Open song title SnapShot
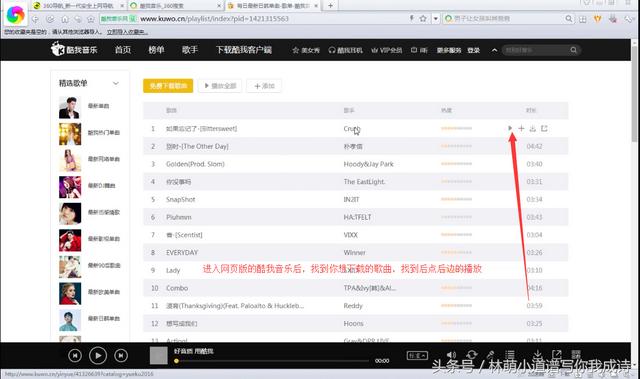640x379 pixels. 180,199
